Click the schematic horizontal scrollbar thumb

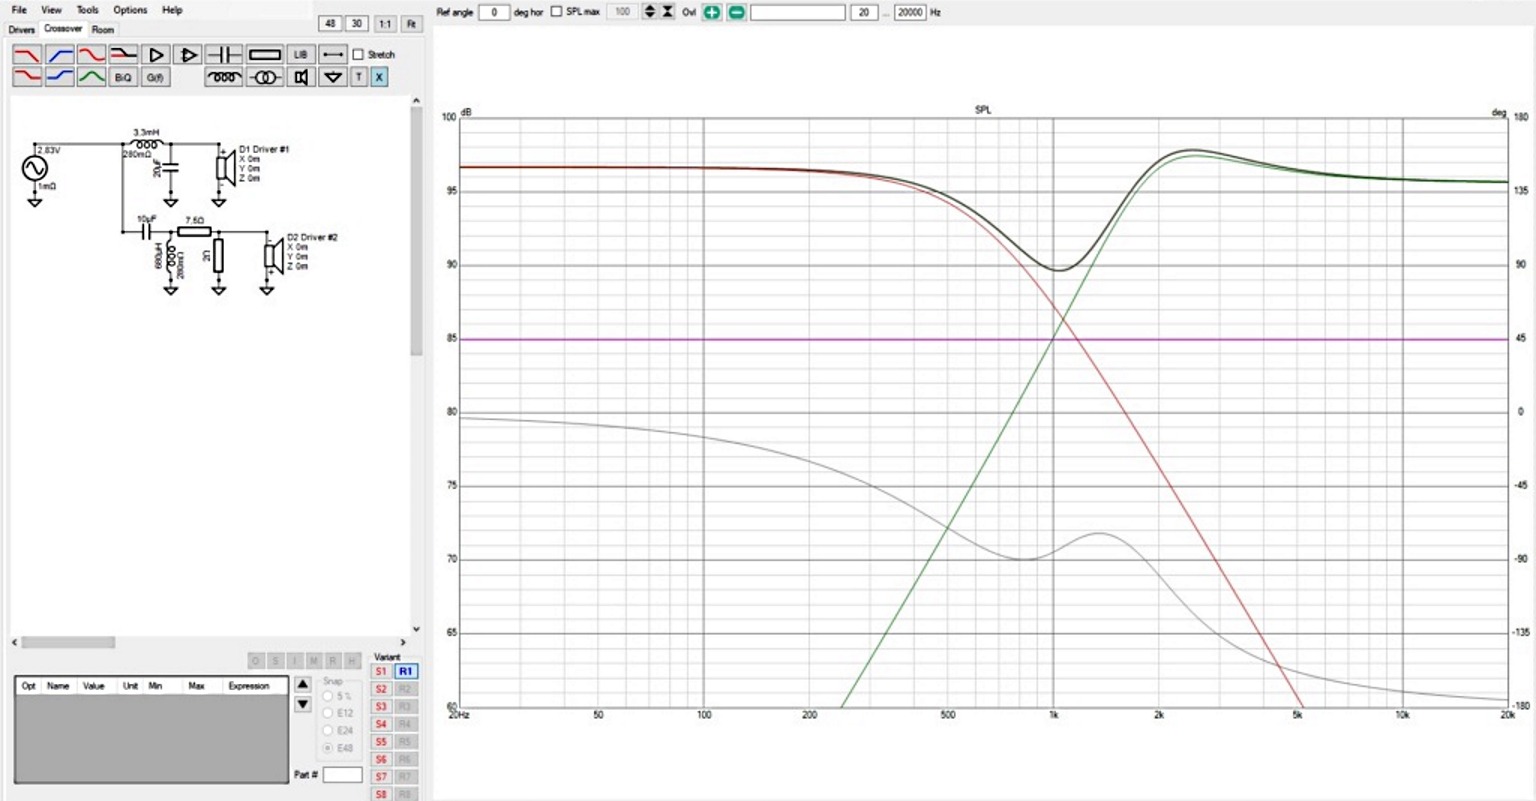tap(68, 642)
